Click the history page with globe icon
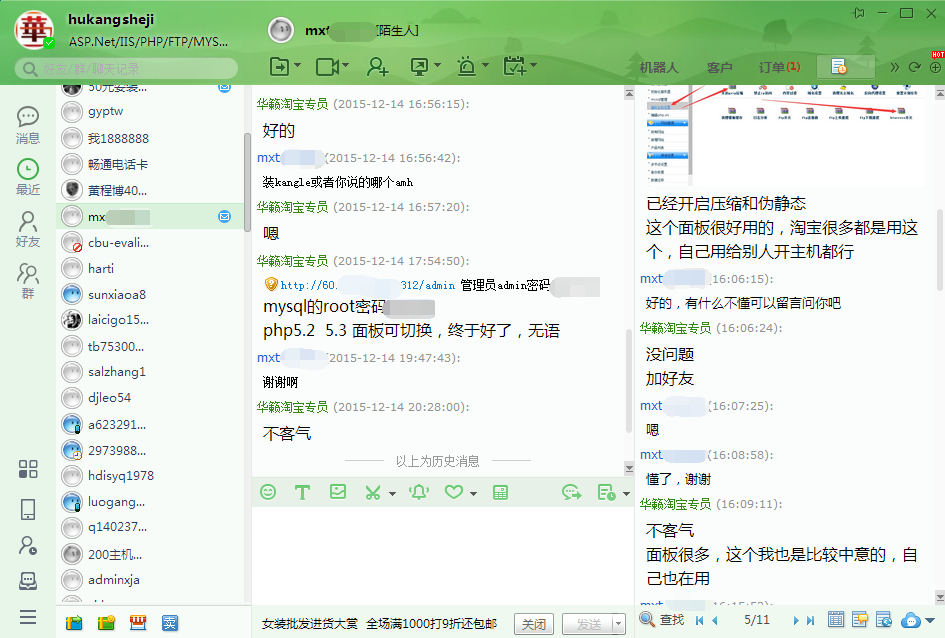The width and height of the screenshot is (945, 638). coord(884,619)
